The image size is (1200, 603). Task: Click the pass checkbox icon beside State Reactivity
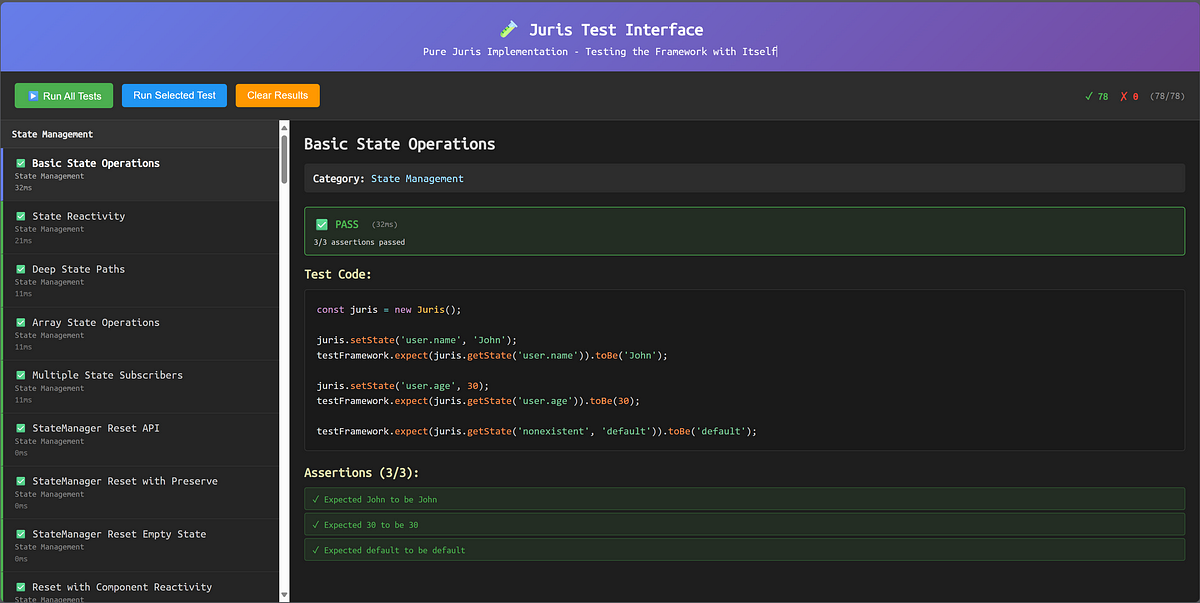20,216
